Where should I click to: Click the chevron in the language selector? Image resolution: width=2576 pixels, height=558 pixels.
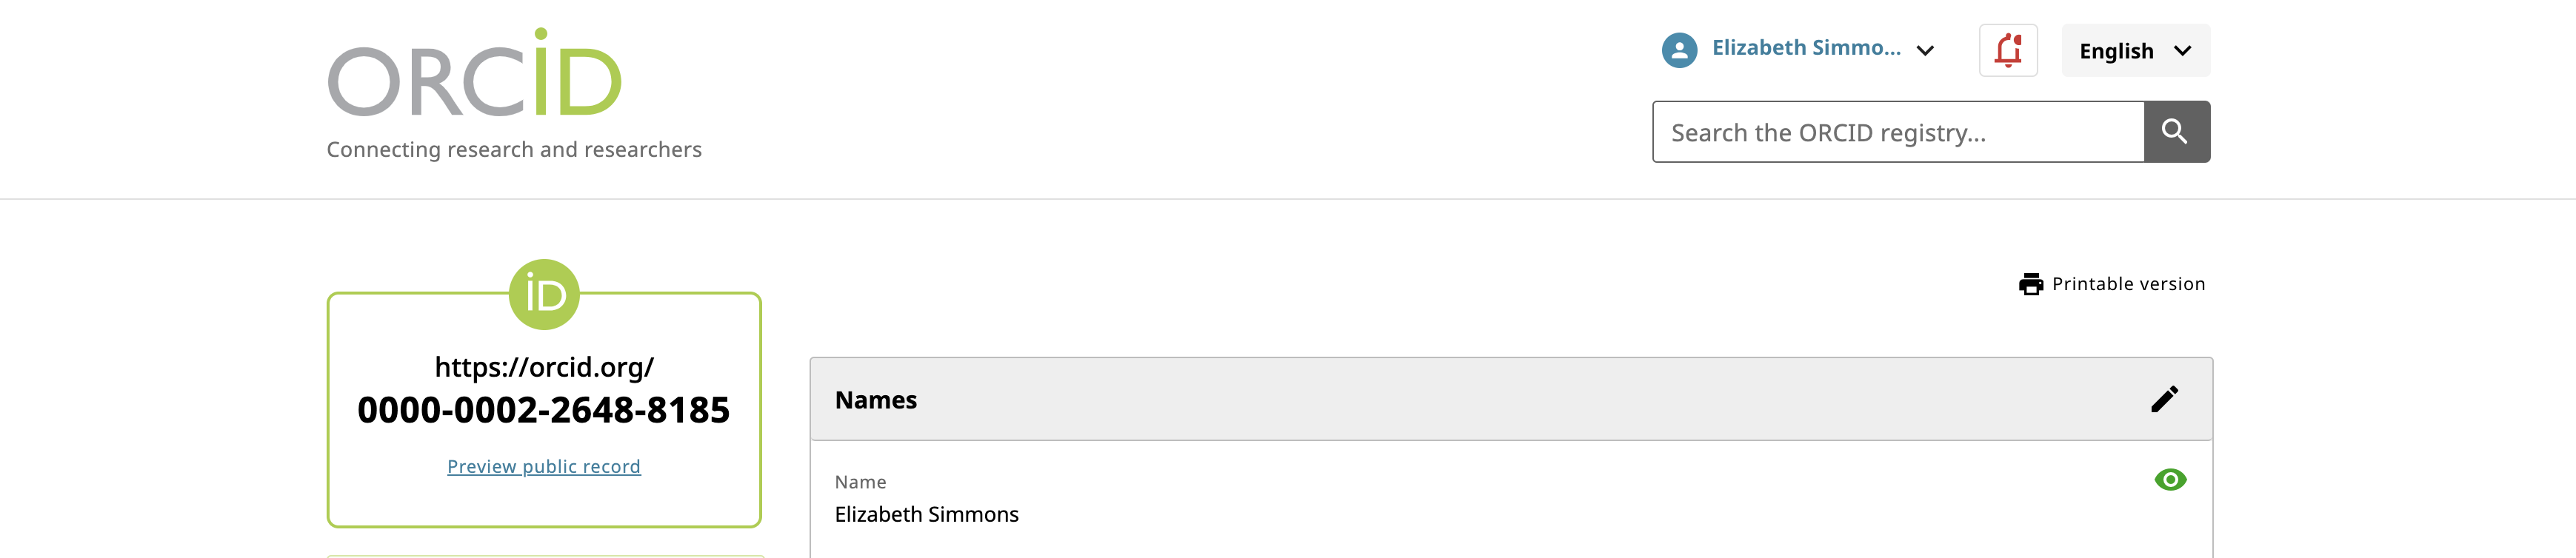[2183, 51]
